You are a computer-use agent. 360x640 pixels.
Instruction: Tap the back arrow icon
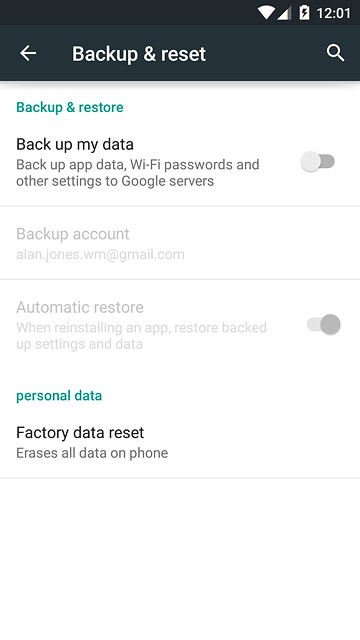[28, 53]
